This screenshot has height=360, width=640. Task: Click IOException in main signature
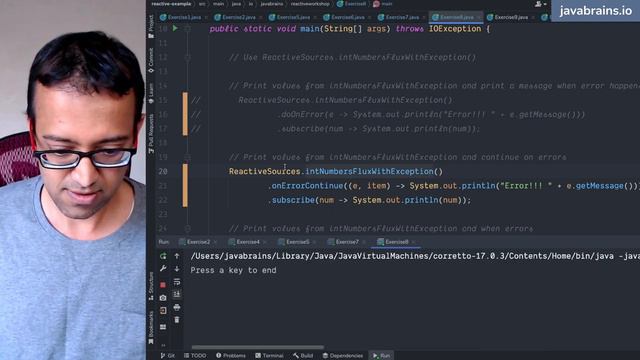[455, 29]
